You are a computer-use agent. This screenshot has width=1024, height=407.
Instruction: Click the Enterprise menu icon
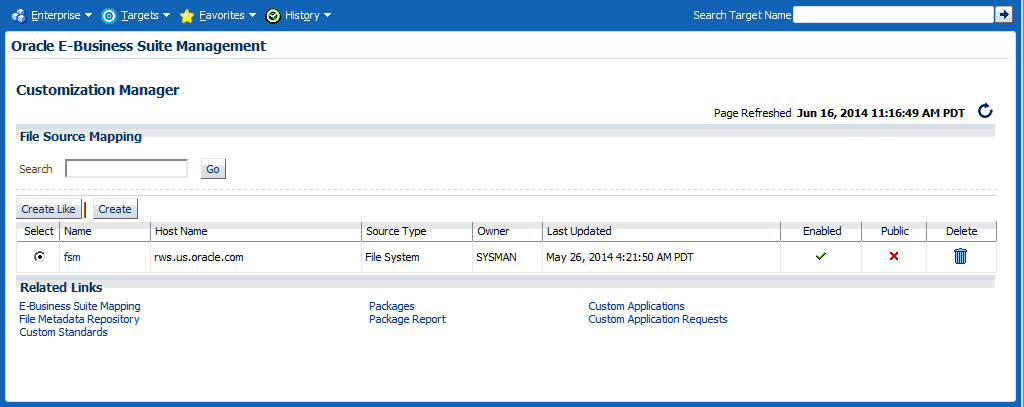point(18,15)
